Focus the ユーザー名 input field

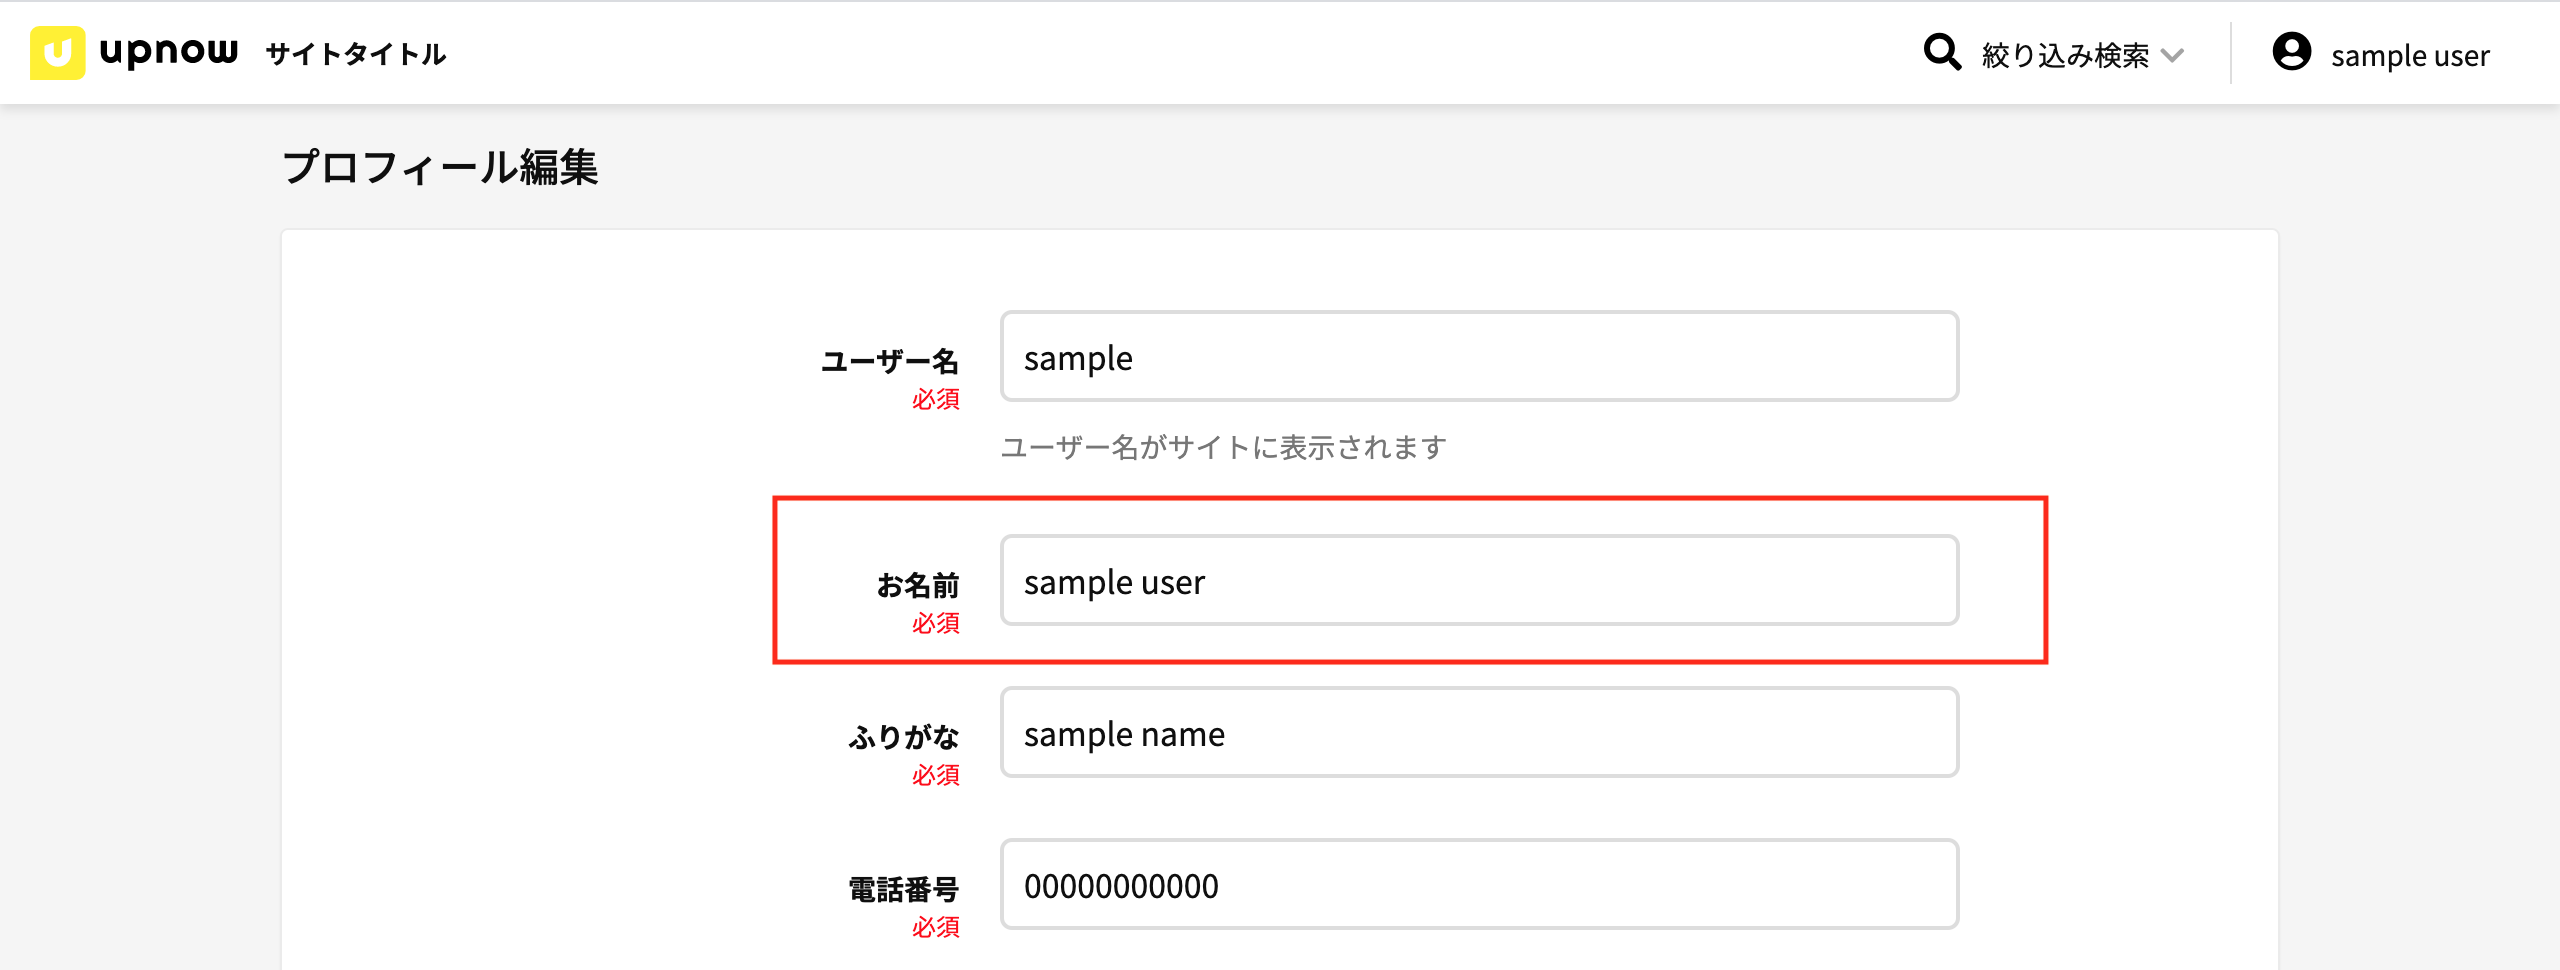(1479, 357)
